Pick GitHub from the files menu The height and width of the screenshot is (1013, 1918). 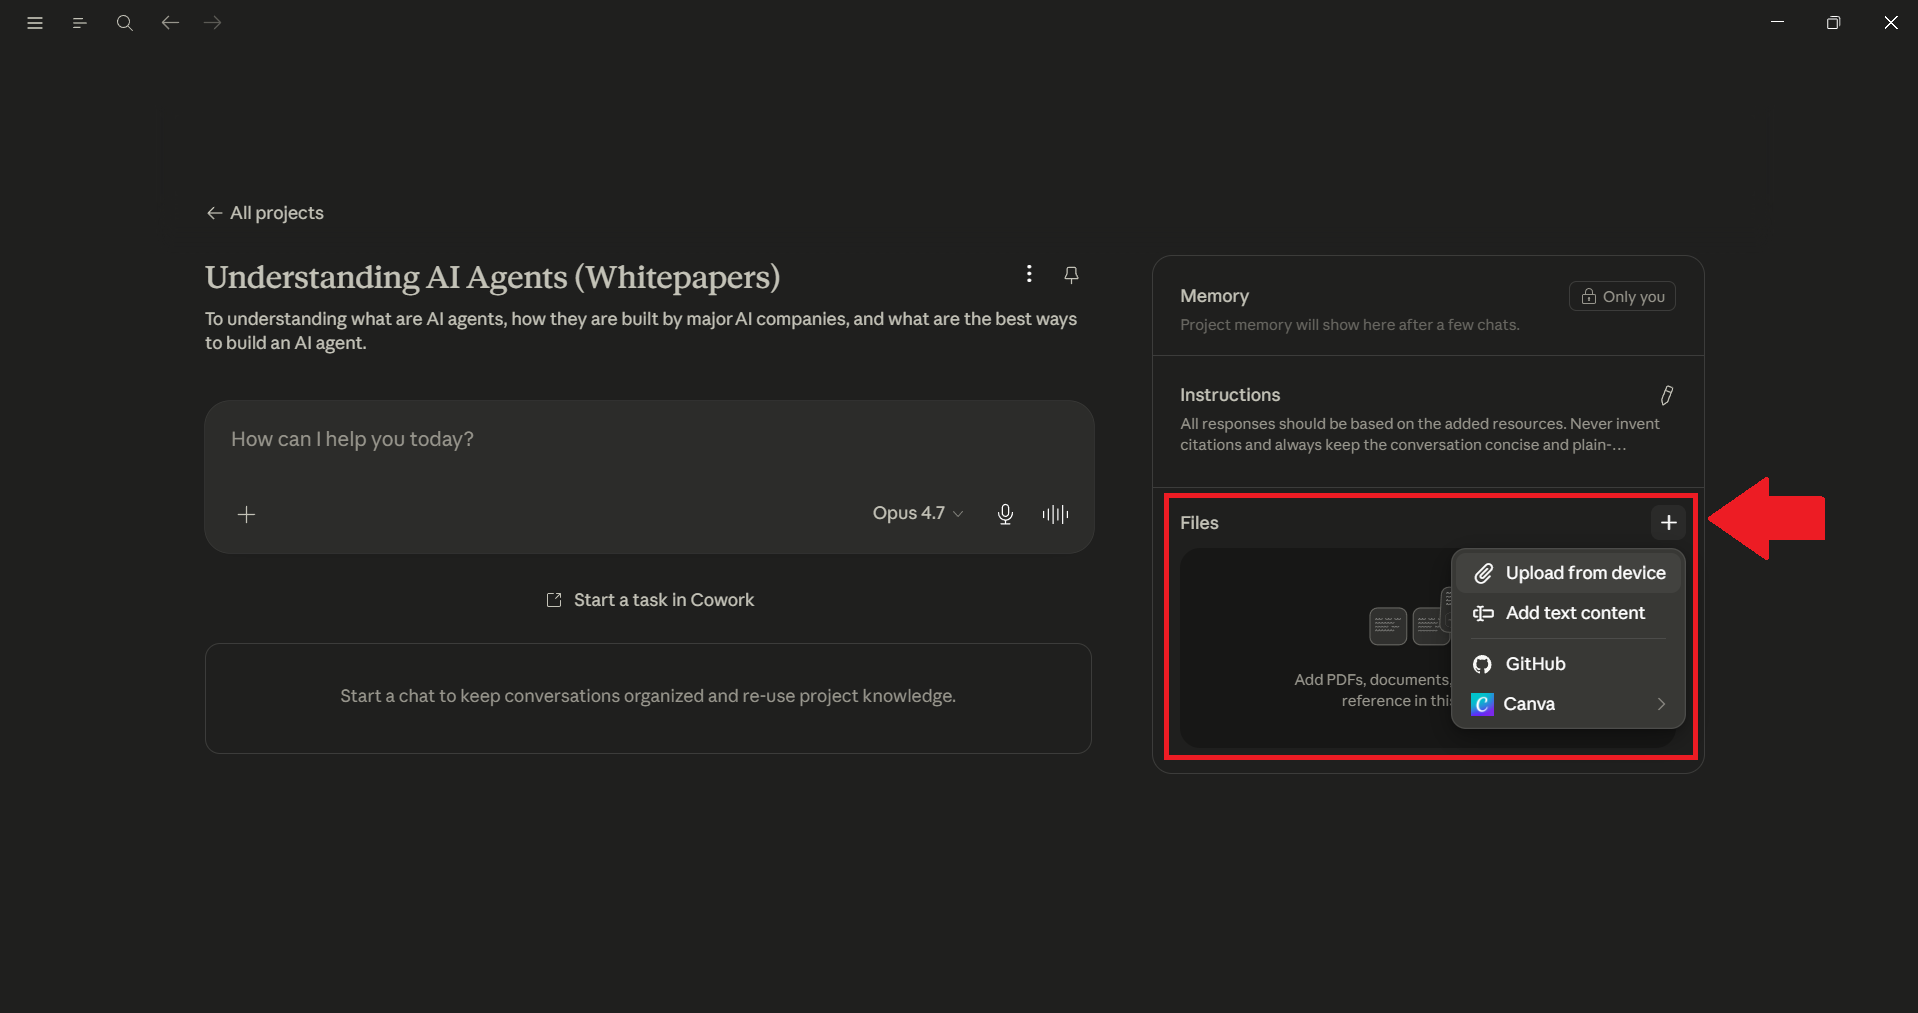click(x=1568, y=664)
